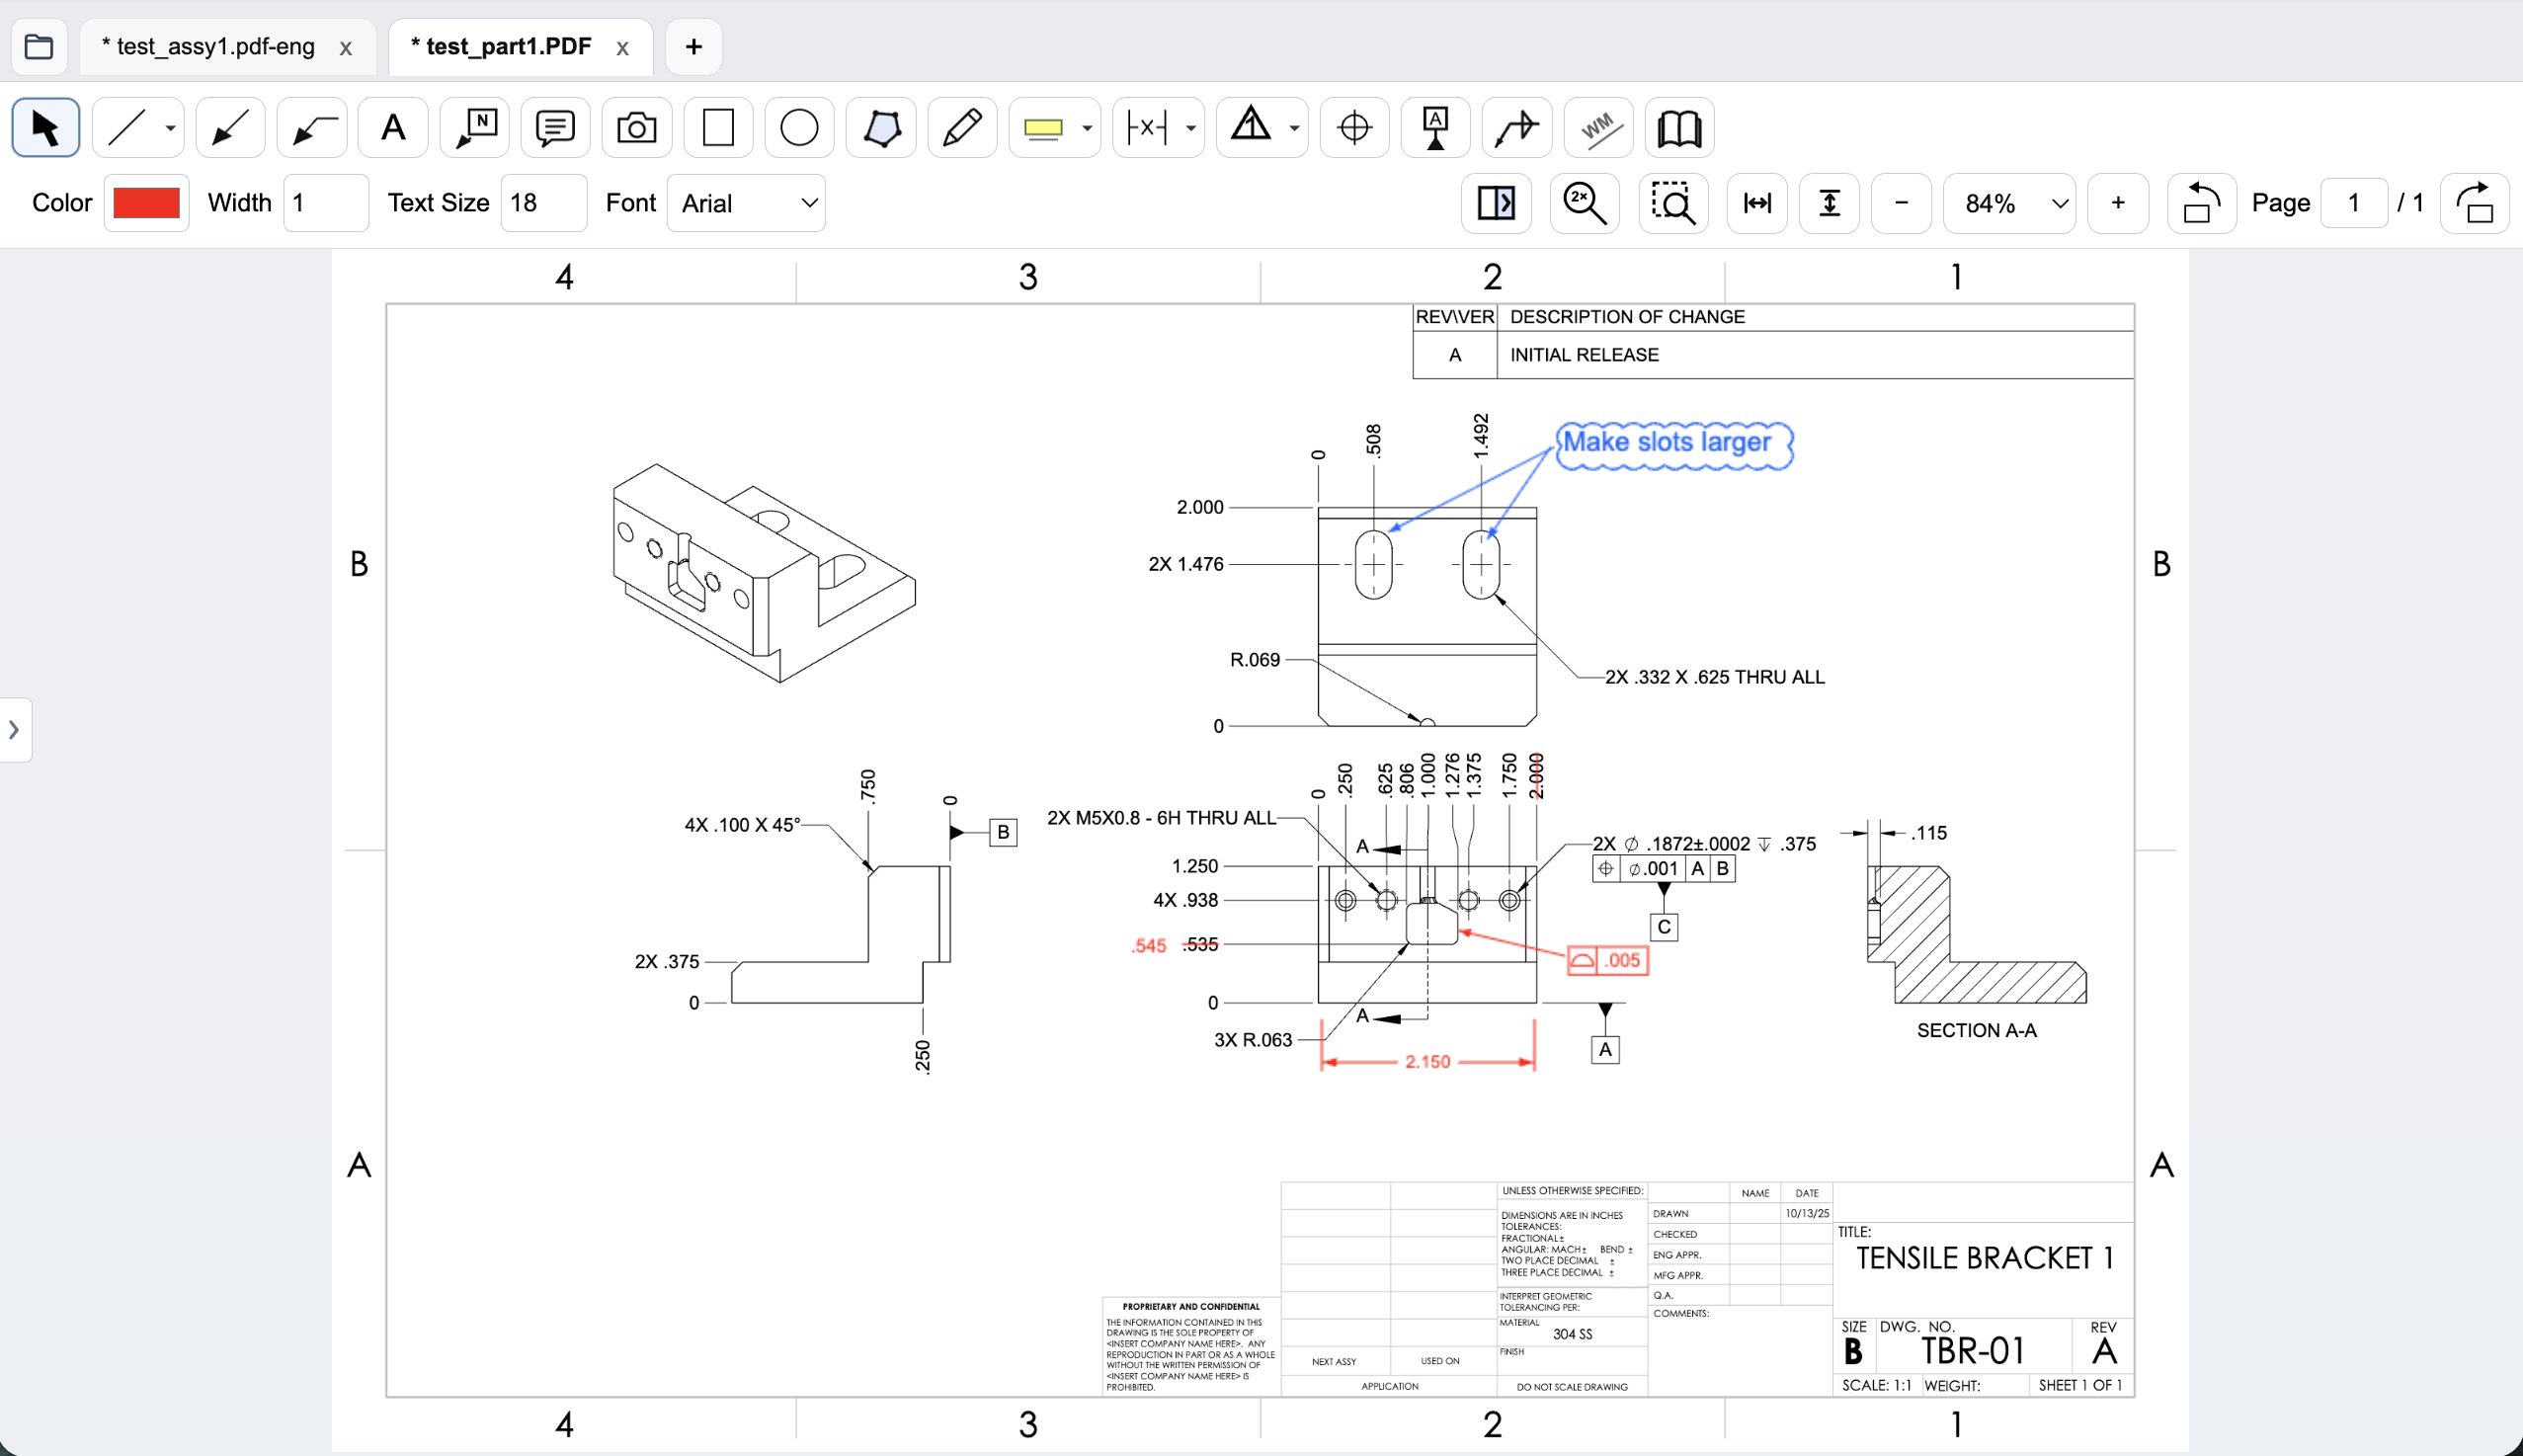Select the red .005 profile tolerance box
Image resolution: width=2523 pixels, height=1456 pixels.
[x=1607, y=961]
